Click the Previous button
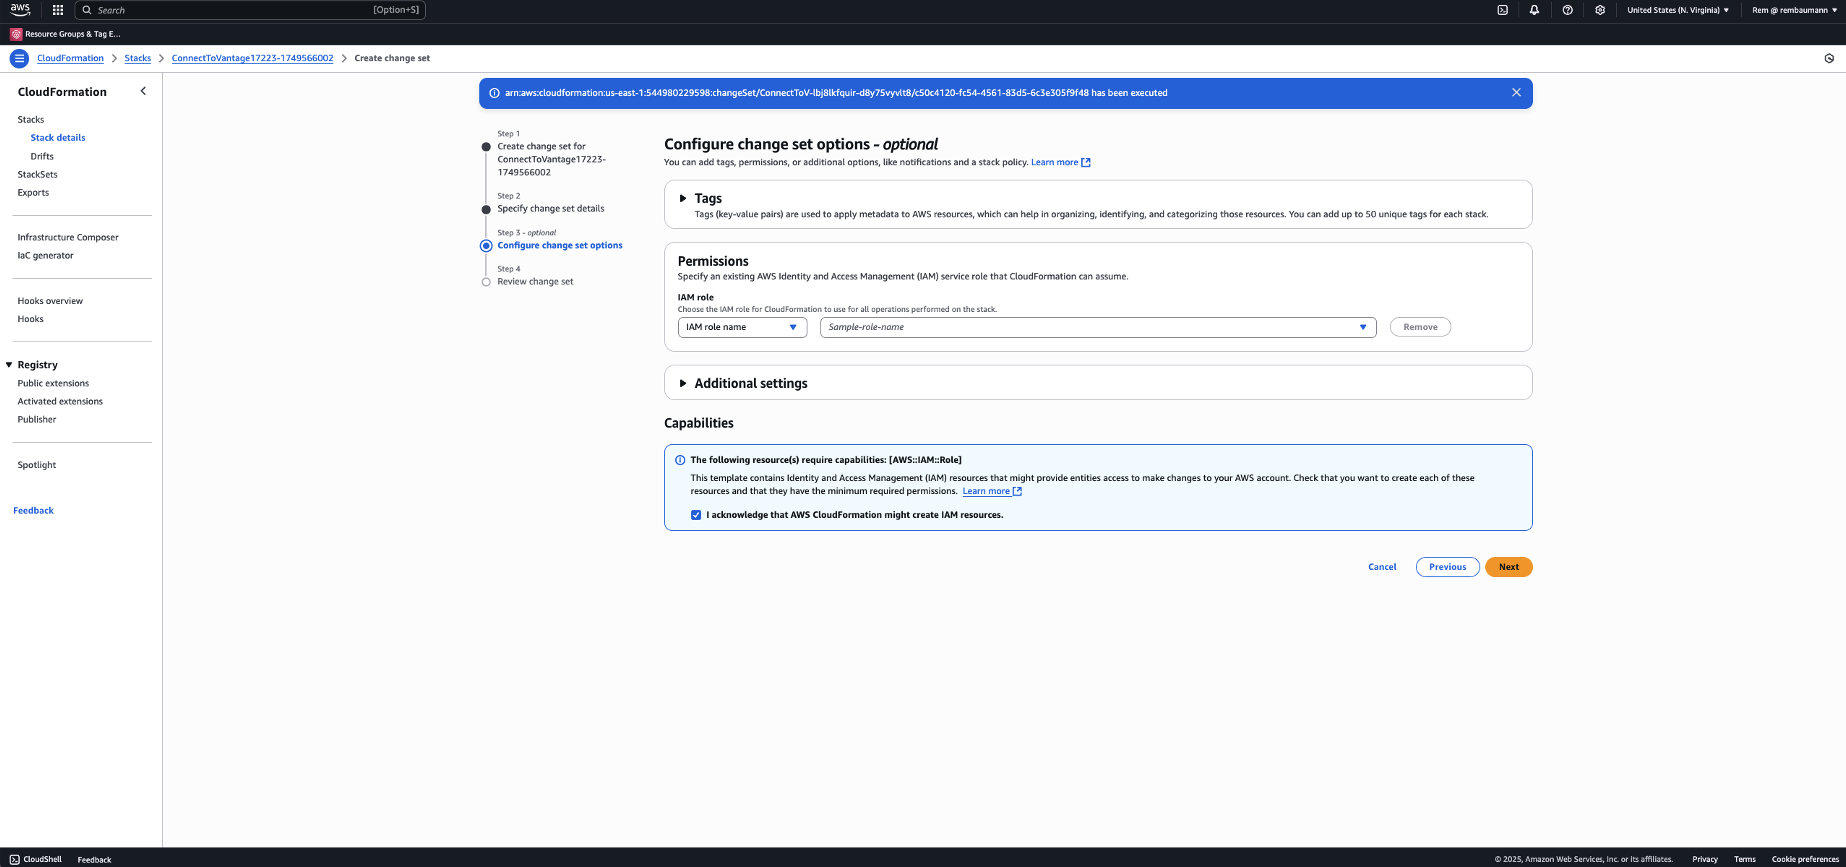This screenshot has width=1846, height=867. tap(1448, 567)
